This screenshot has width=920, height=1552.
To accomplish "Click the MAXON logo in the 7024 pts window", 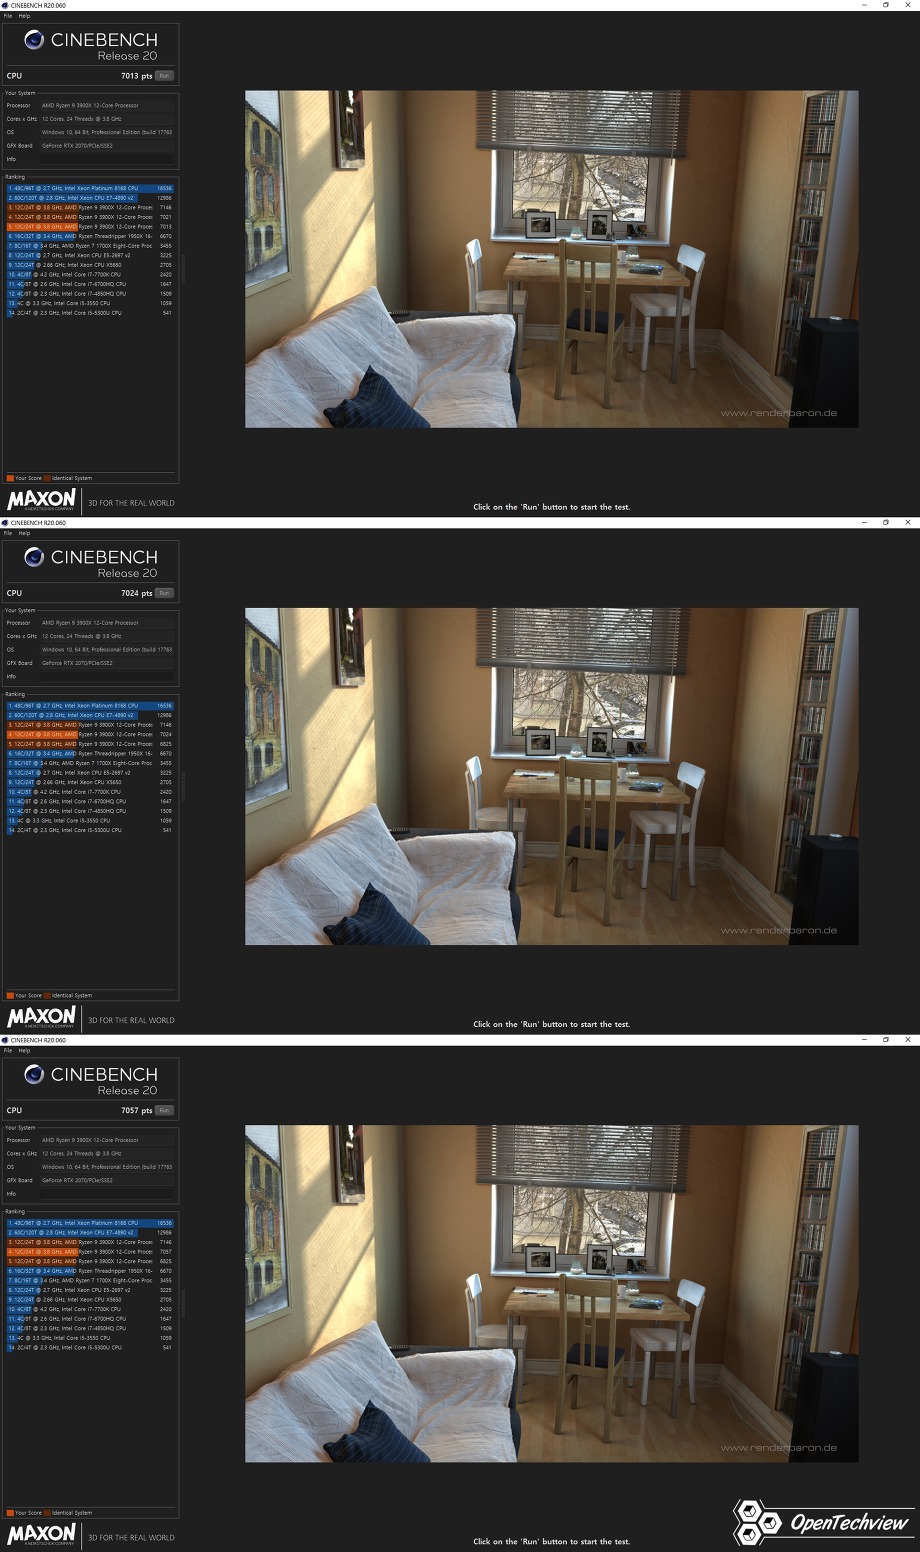I will pos(41,1017).
